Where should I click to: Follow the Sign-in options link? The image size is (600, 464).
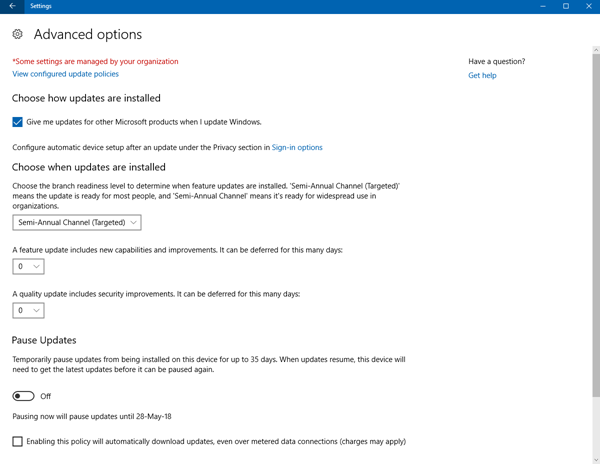click(297, 148)
